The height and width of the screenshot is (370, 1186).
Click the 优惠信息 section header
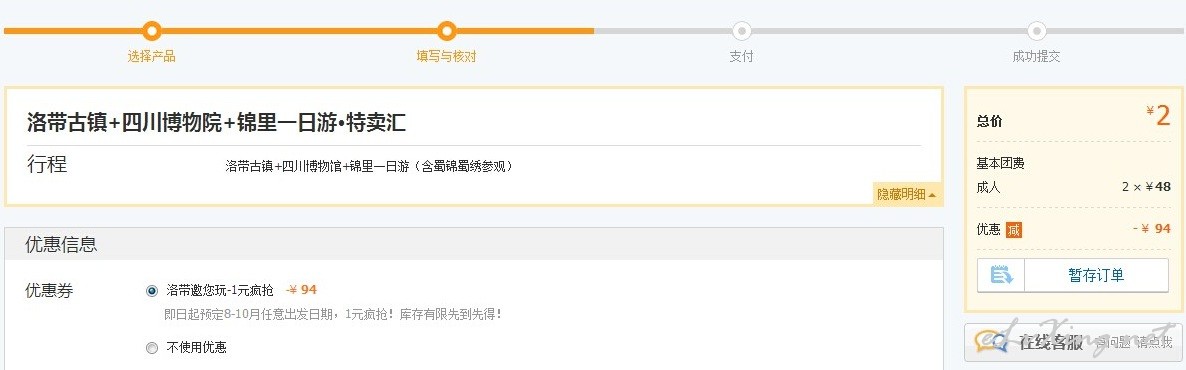473,244
